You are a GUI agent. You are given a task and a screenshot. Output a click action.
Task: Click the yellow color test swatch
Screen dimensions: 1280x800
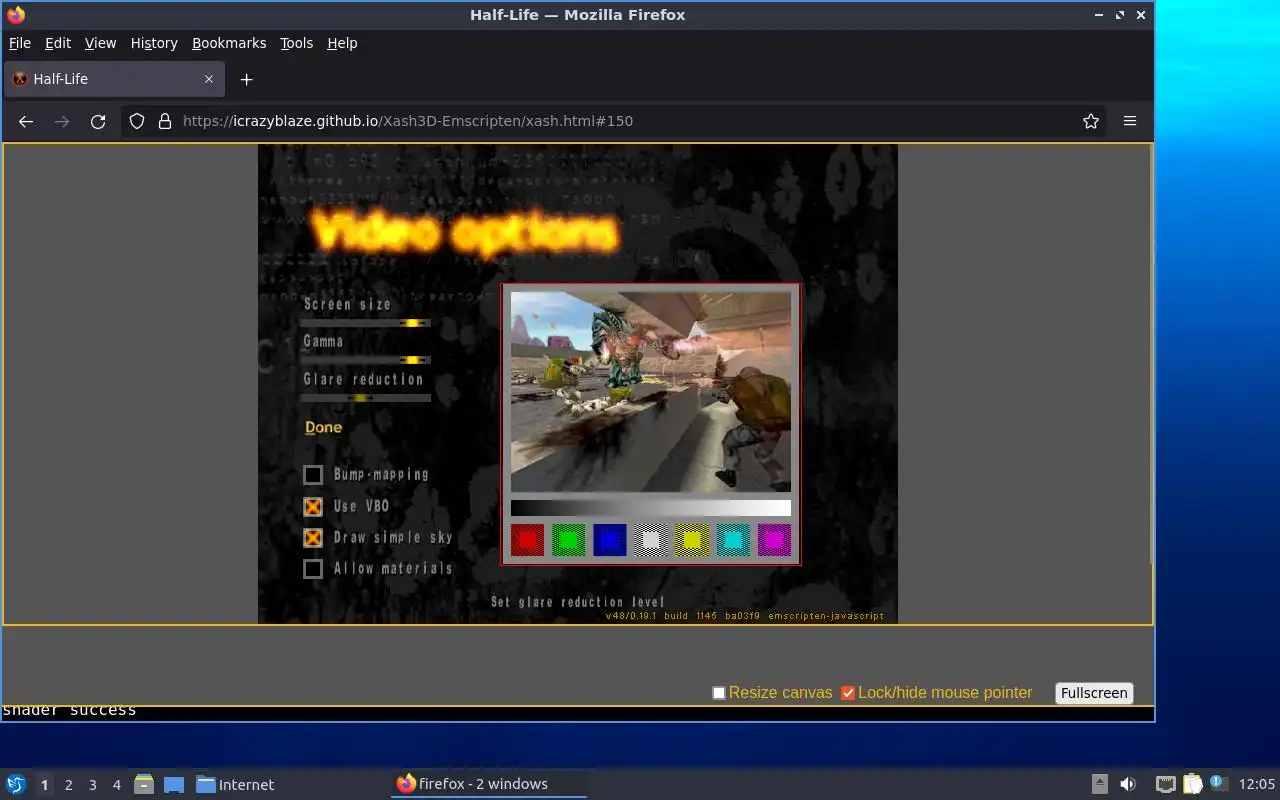[x=692, y=540]
